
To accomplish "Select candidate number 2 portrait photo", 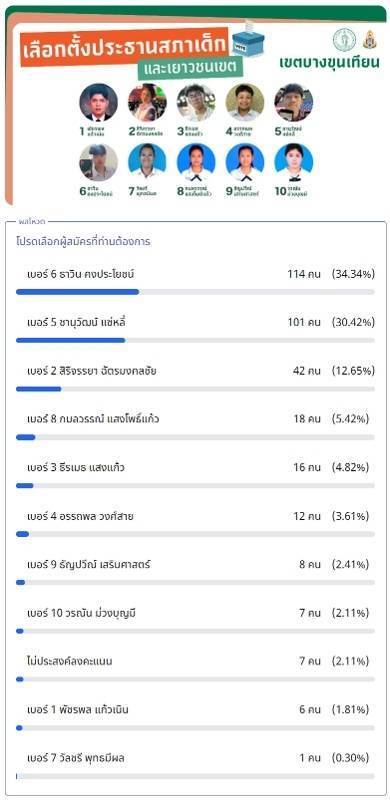I will coord(147,102).
